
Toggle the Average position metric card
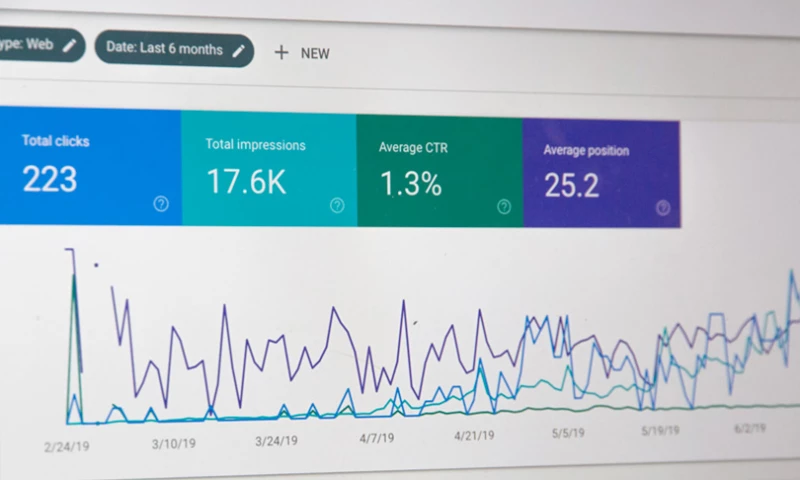click(x=602, y=174)
